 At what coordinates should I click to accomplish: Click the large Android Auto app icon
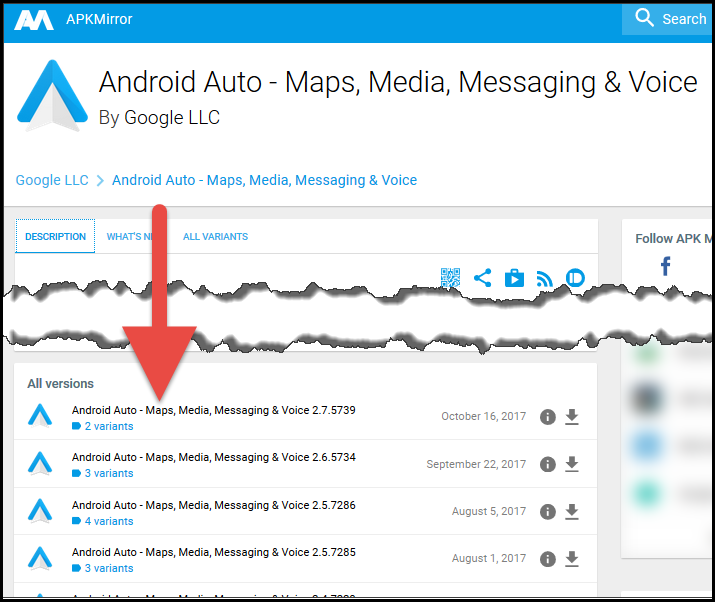(x=52, y=95)
